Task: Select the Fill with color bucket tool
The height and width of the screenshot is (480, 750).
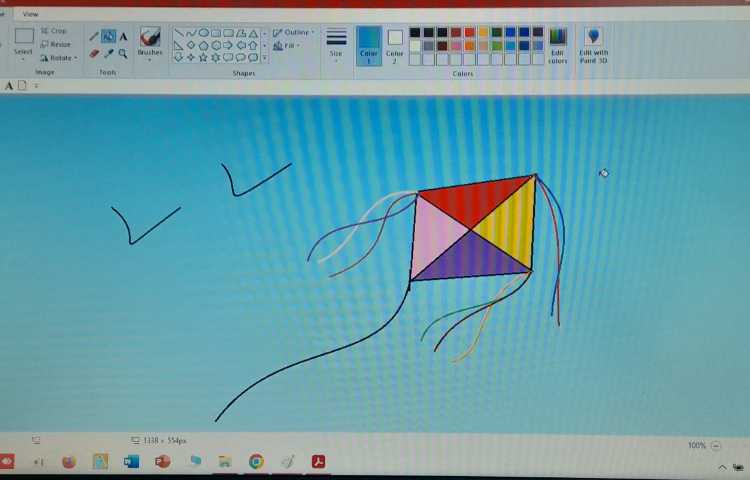Action: [108, 37]
